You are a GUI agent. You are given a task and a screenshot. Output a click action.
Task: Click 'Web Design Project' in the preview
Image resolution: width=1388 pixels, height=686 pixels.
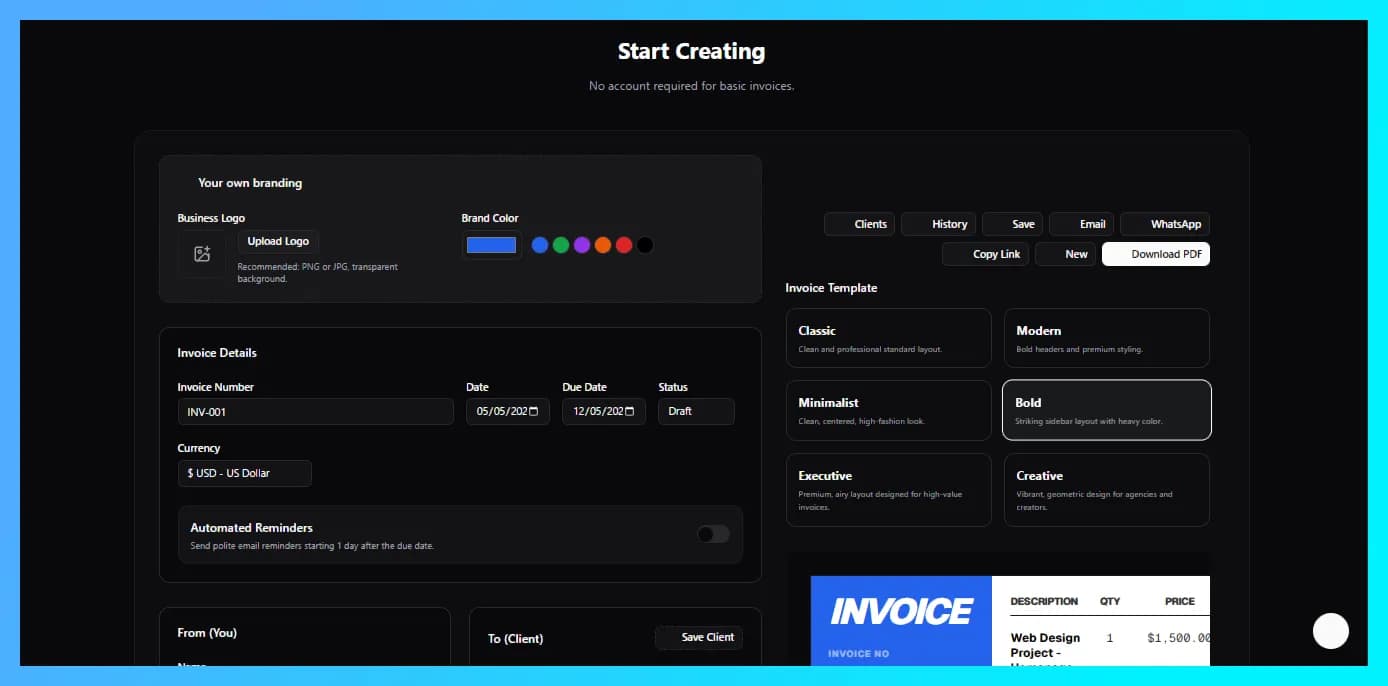(1045, 645)
